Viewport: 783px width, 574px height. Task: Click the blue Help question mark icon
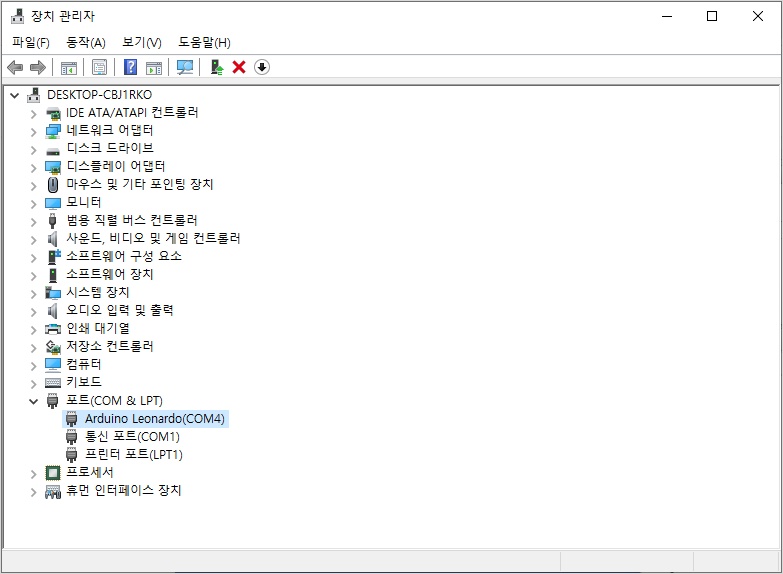click(x=130, y=67)
